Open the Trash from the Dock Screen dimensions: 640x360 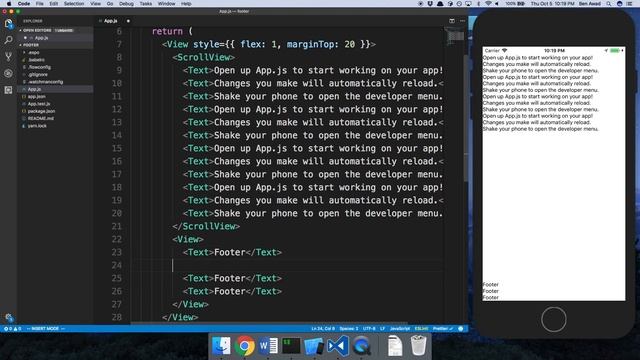coord(418,345)
